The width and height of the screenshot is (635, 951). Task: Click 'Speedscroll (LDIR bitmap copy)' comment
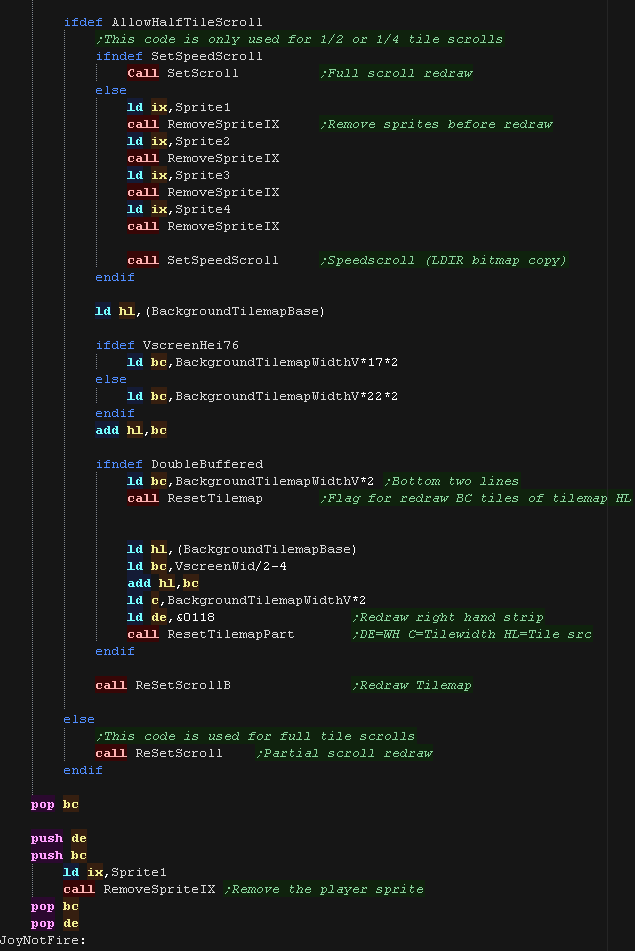tap(443, 260)
